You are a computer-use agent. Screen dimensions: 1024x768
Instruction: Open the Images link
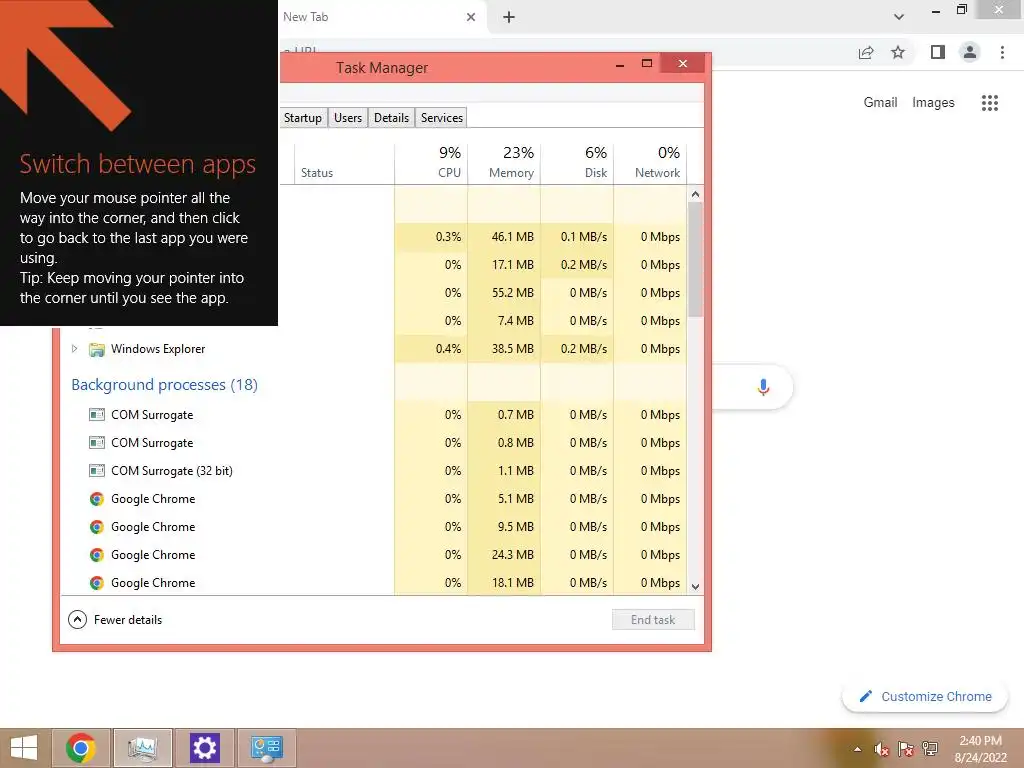click(x=933, y=103)
